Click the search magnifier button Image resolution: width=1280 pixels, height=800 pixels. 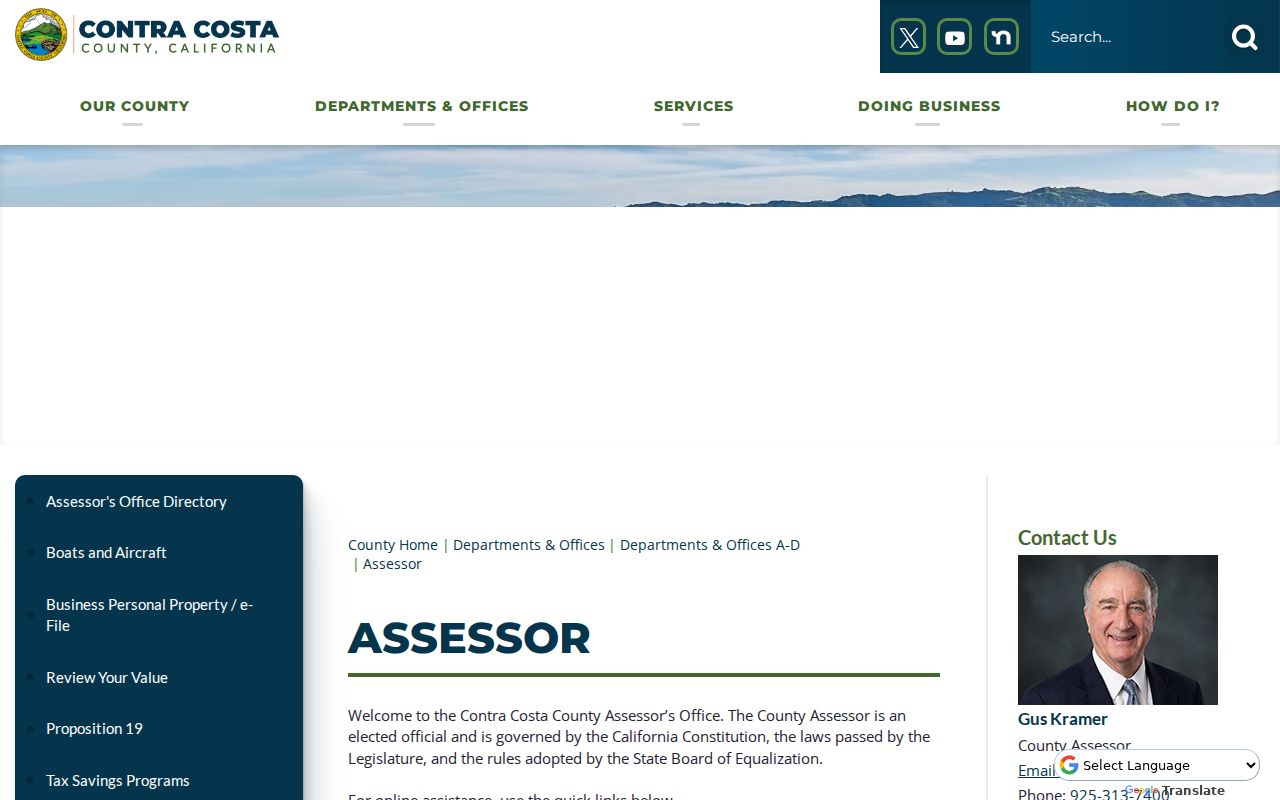(1244, 37)
